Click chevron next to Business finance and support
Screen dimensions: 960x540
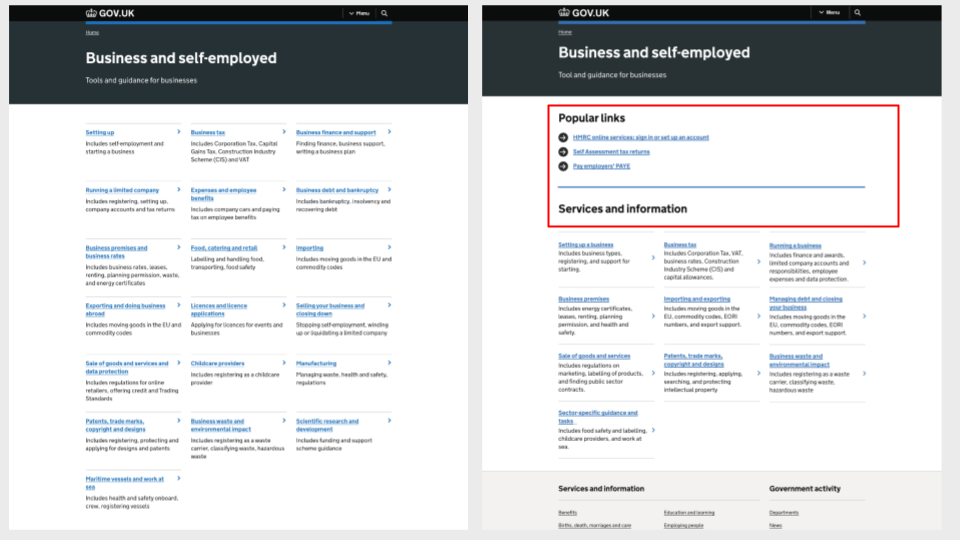[389, 132]
